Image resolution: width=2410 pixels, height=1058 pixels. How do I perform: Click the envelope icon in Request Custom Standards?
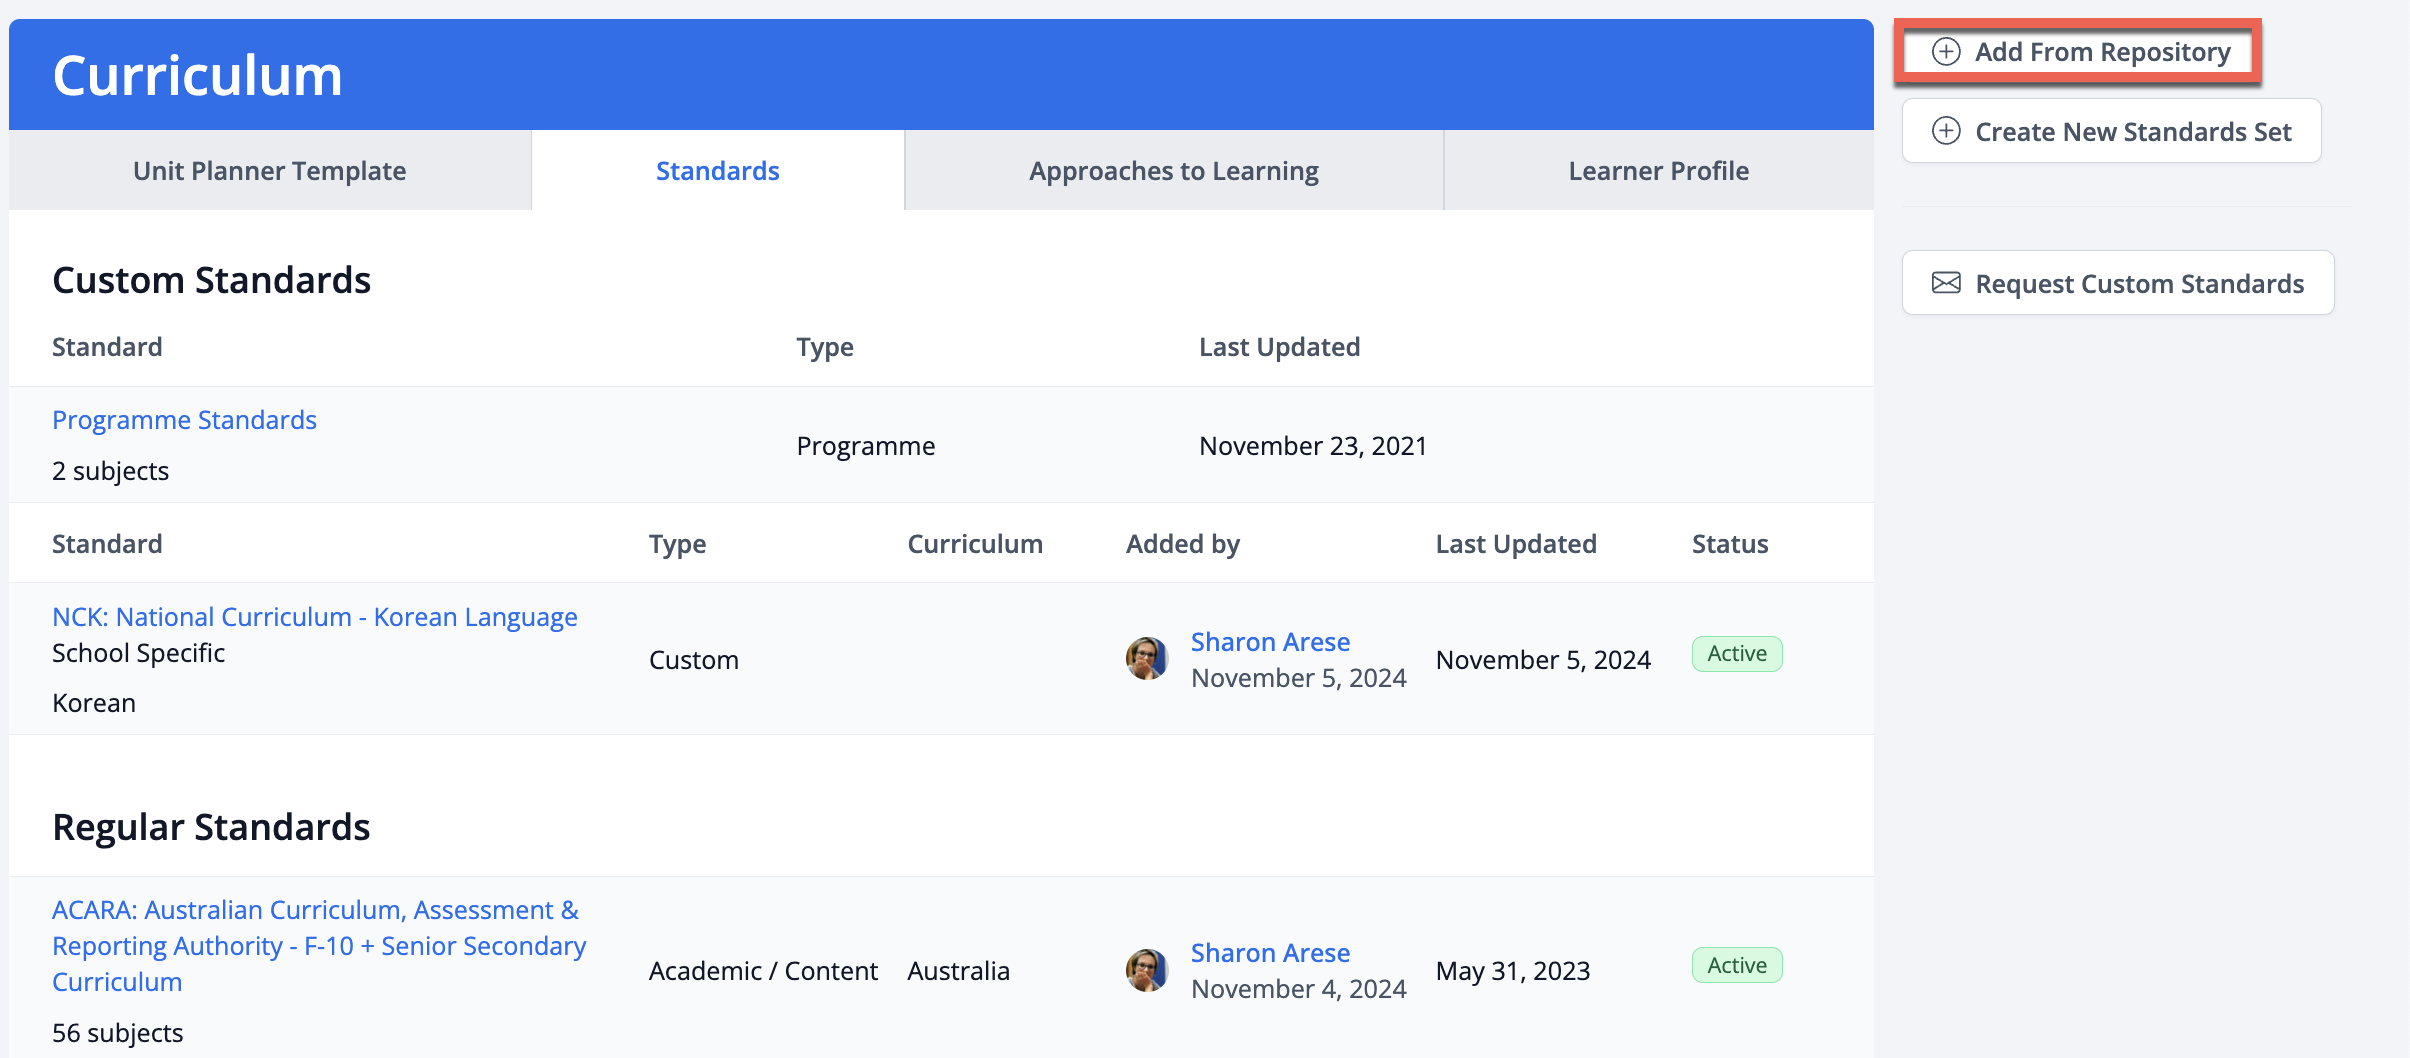click(x=1946, y=283)
